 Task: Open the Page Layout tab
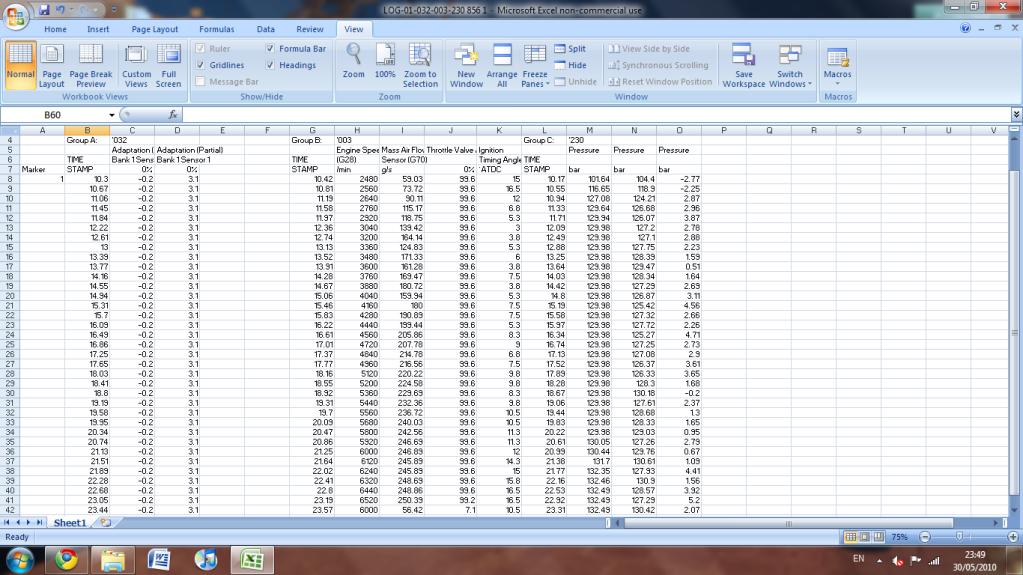click(155, 29)
